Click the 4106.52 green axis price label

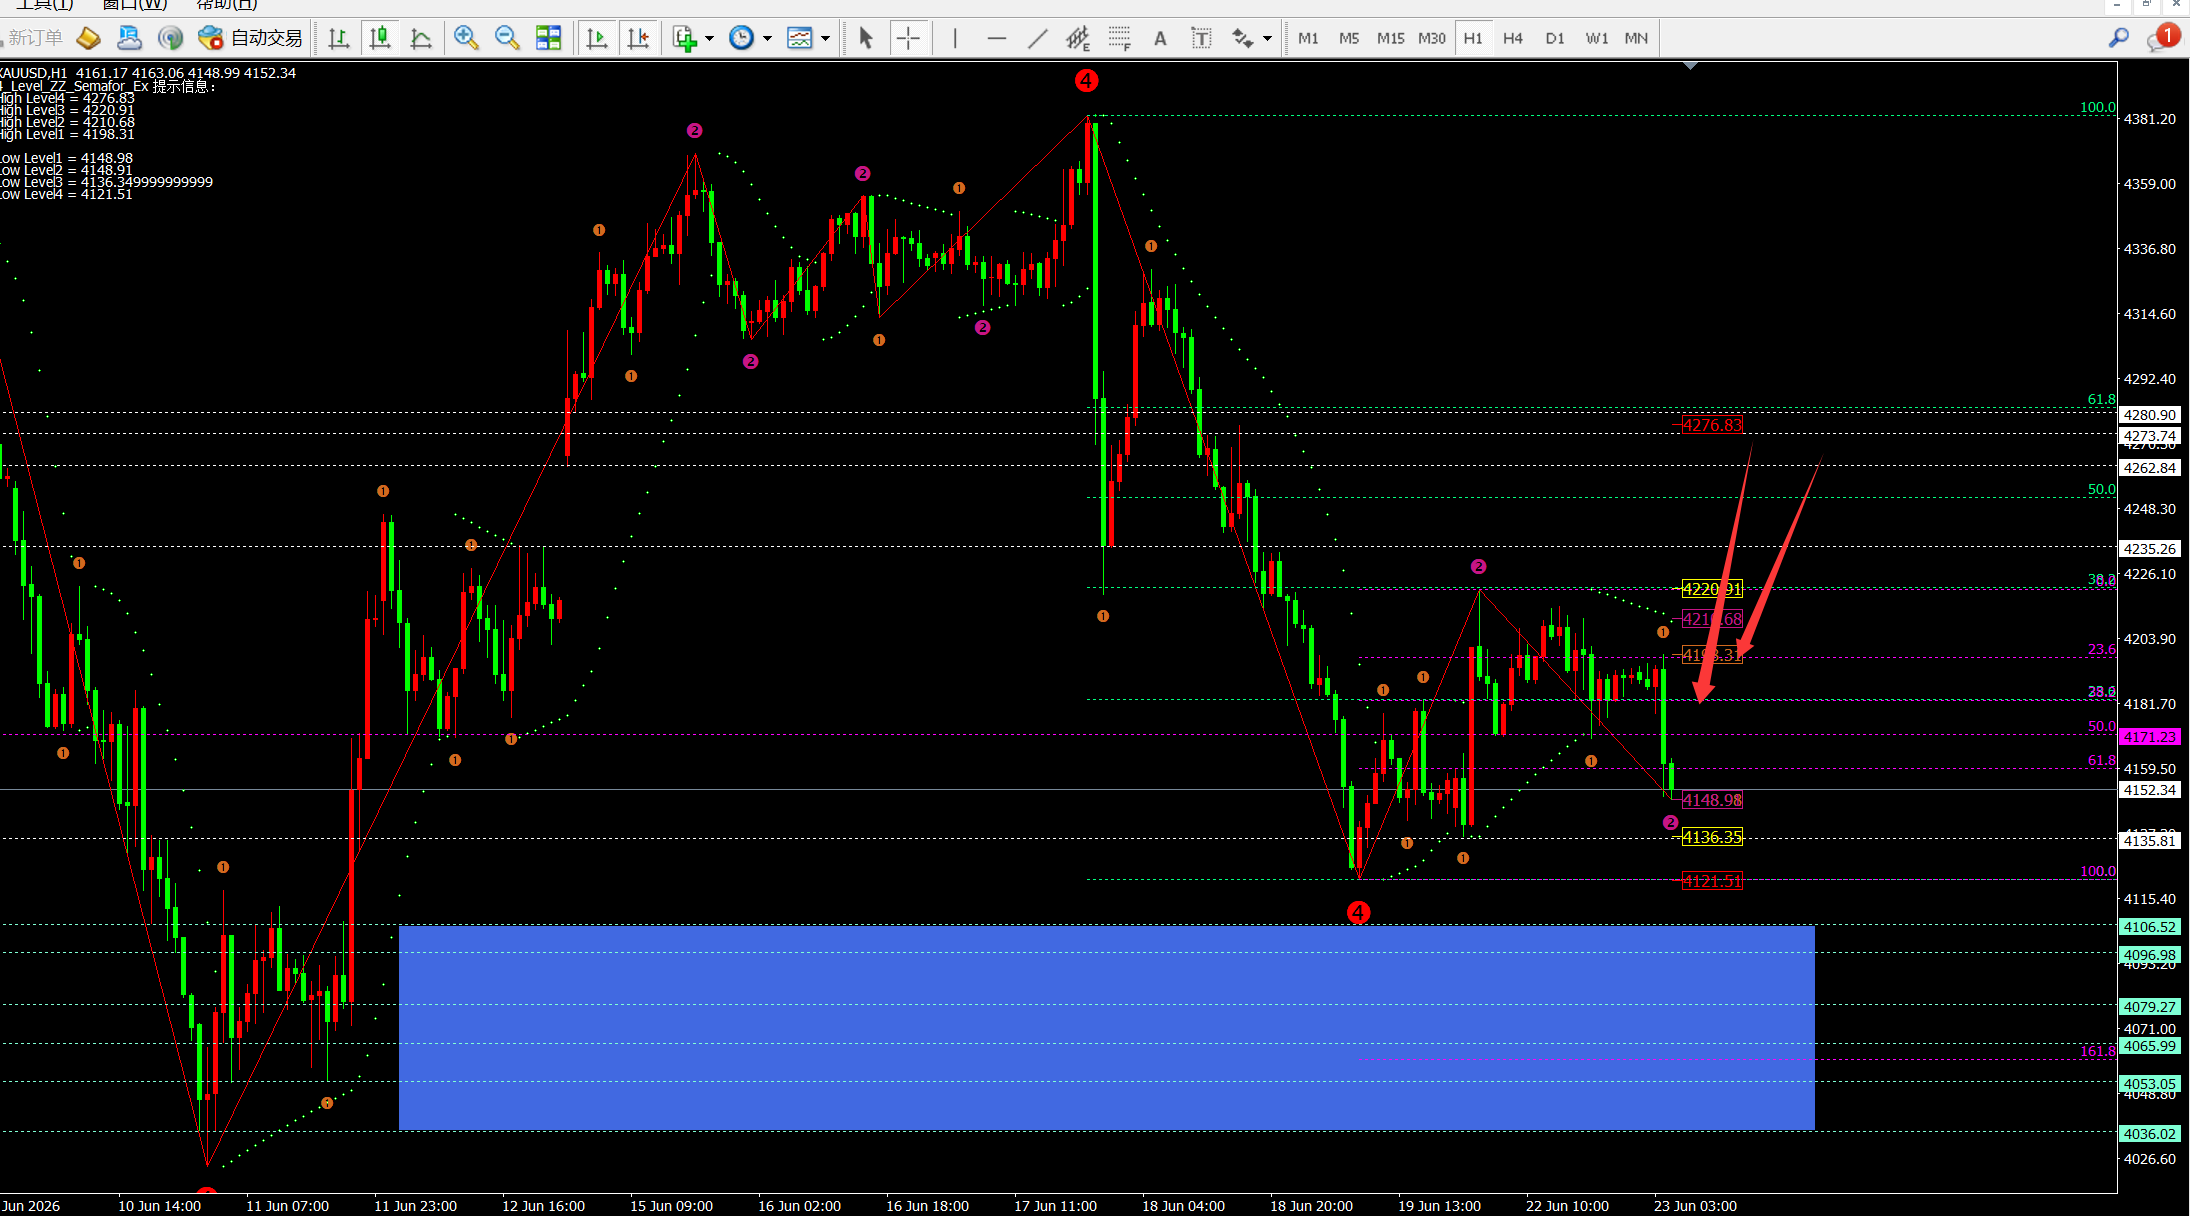[x=2149, y=927]
